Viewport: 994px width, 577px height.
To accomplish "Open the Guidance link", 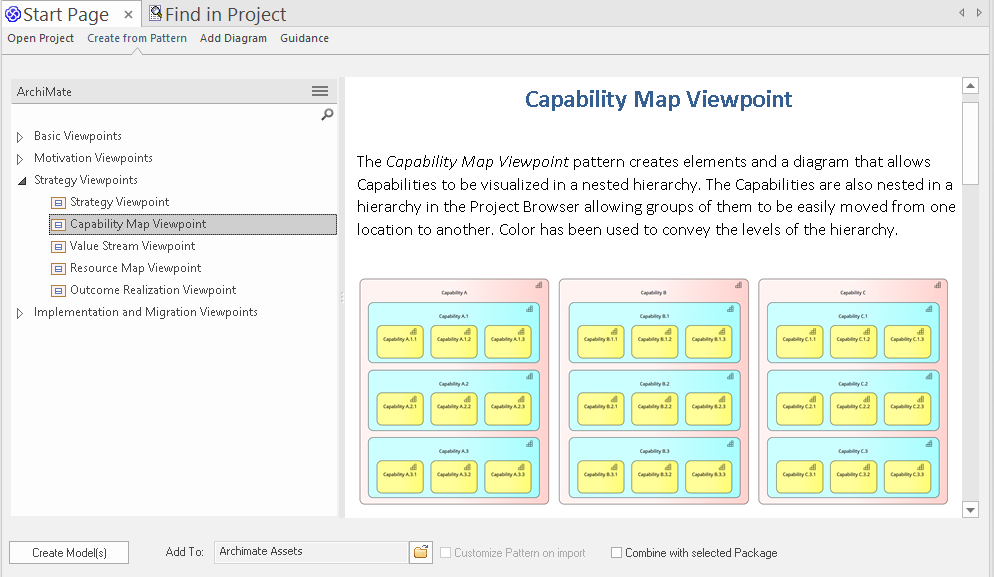I will coord(304,38).
